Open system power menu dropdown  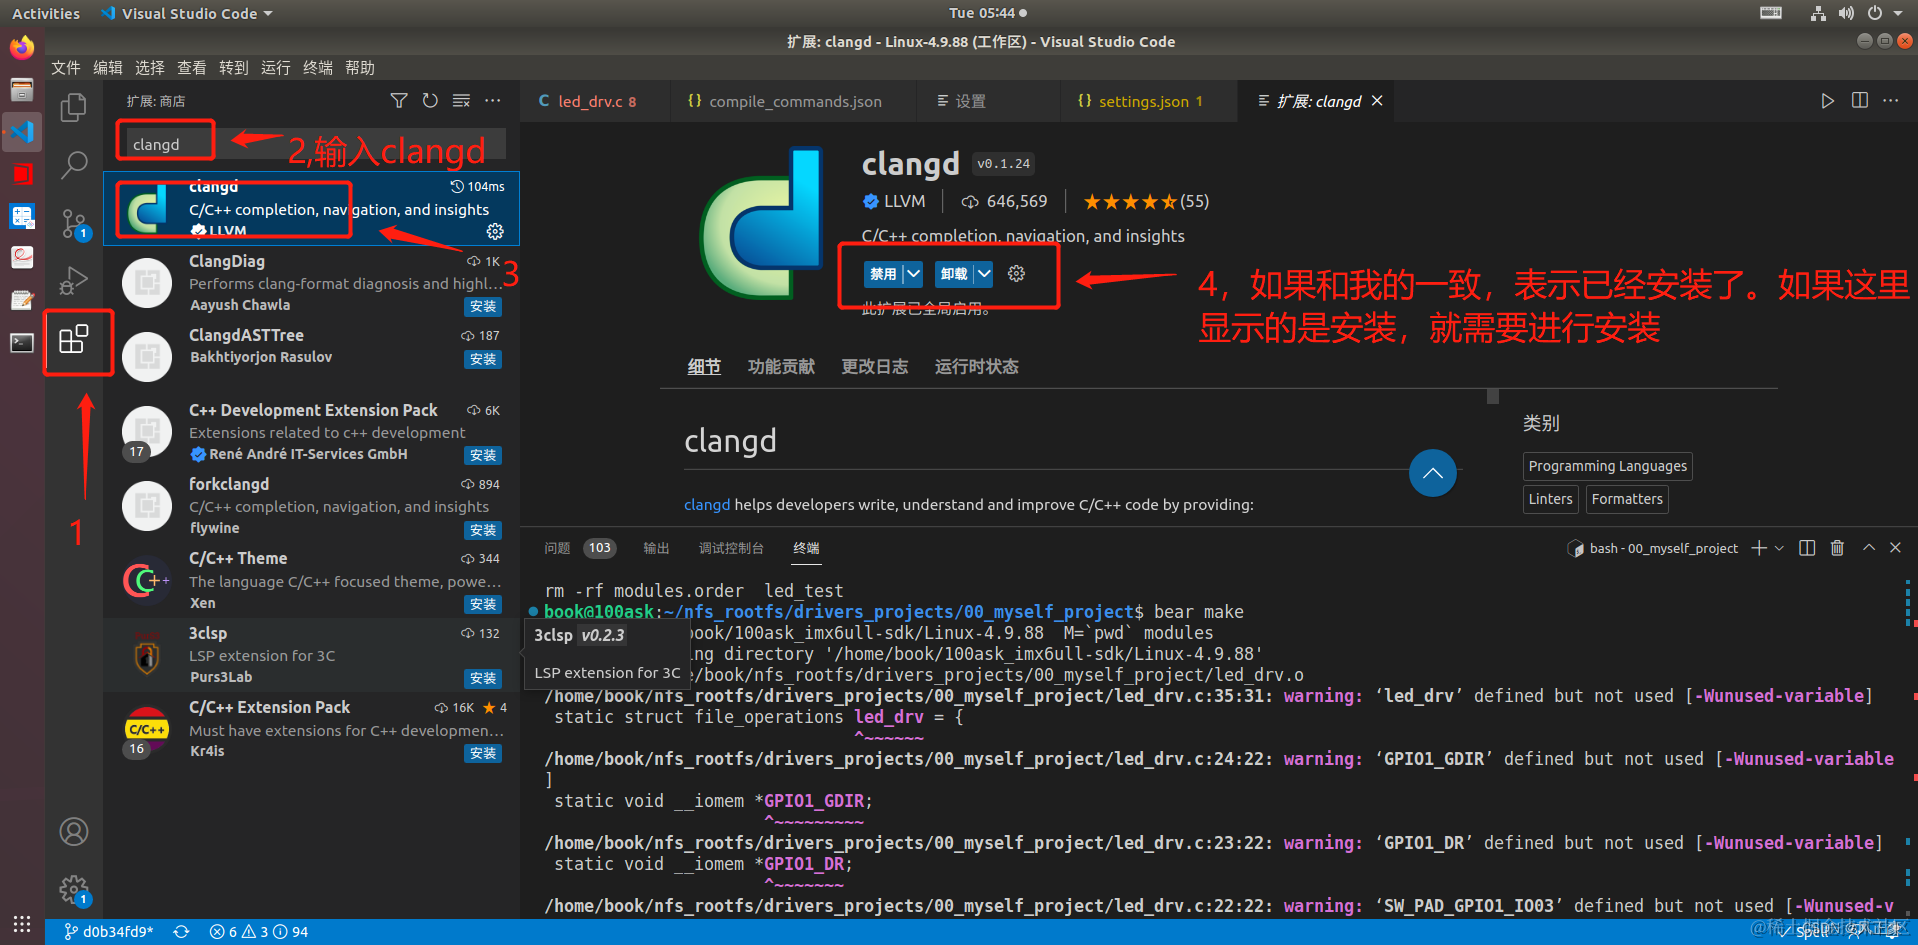pyautogui.click(x=1884, y=13)
